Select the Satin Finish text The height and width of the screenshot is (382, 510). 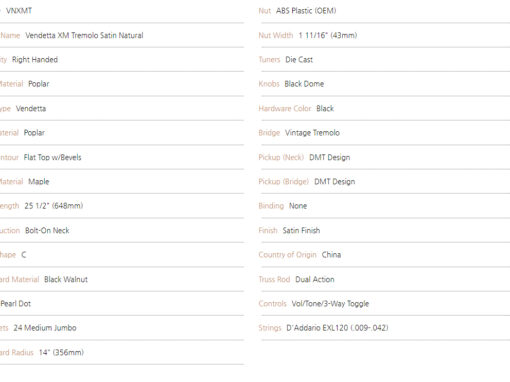[x=301, y=230]
